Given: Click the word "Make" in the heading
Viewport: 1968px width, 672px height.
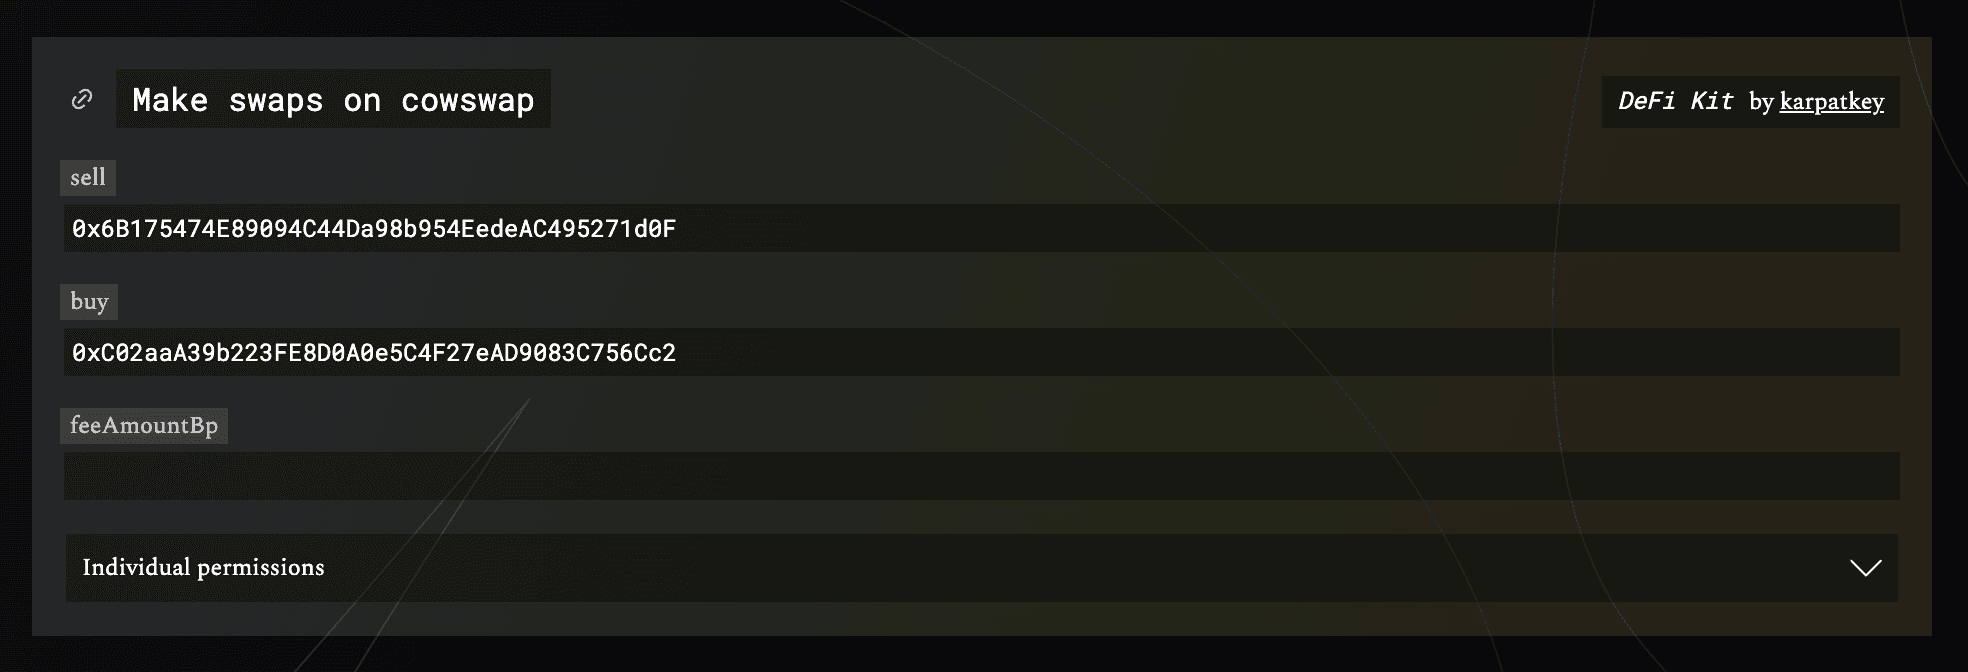Looking at the screenshot, I should coord(170,100).
